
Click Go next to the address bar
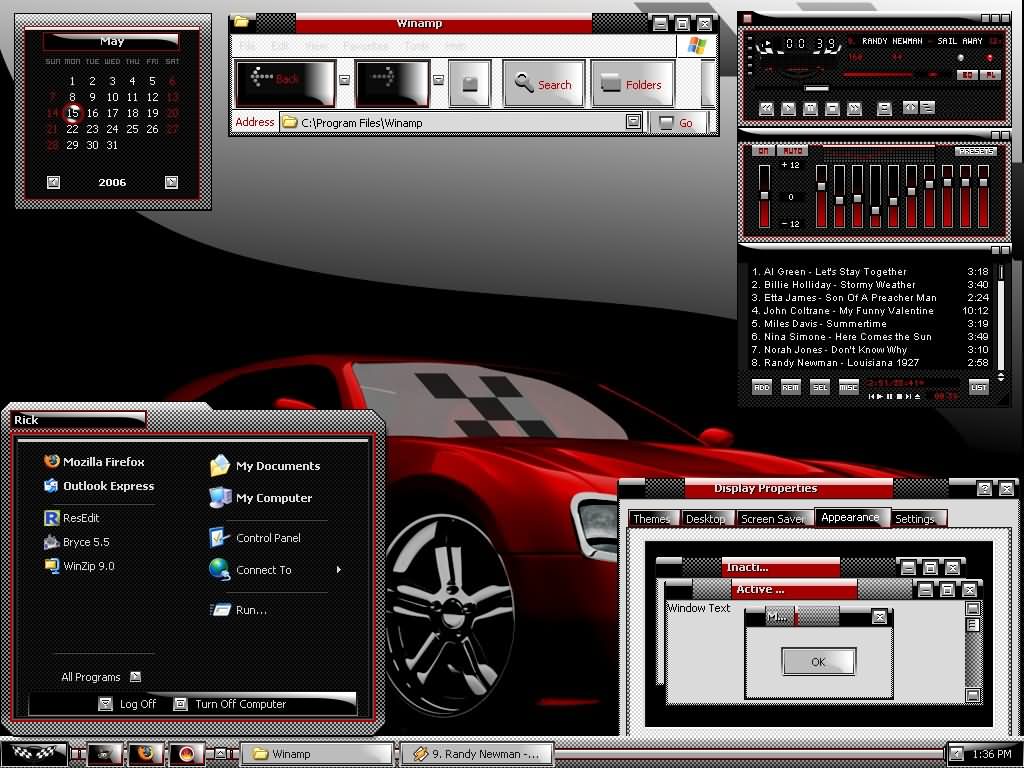coord(677,123)
